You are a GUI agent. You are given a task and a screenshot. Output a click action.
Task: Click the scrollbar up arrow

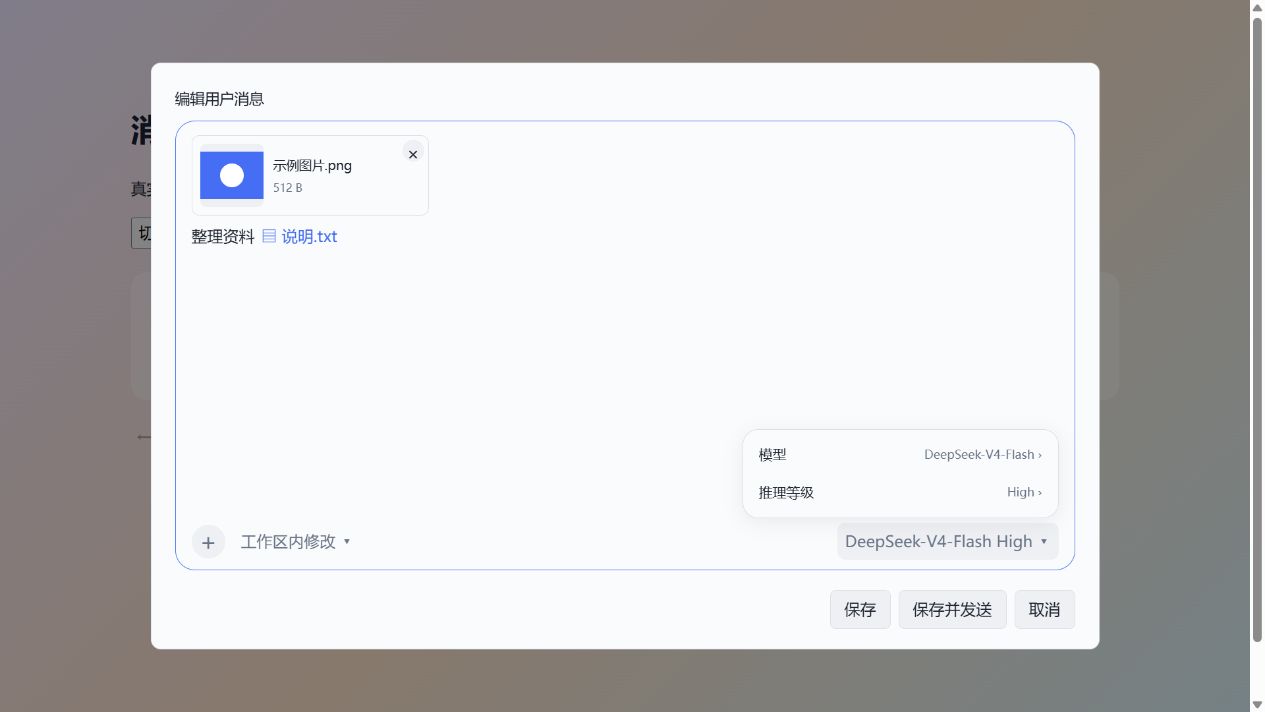(1257, 7)
